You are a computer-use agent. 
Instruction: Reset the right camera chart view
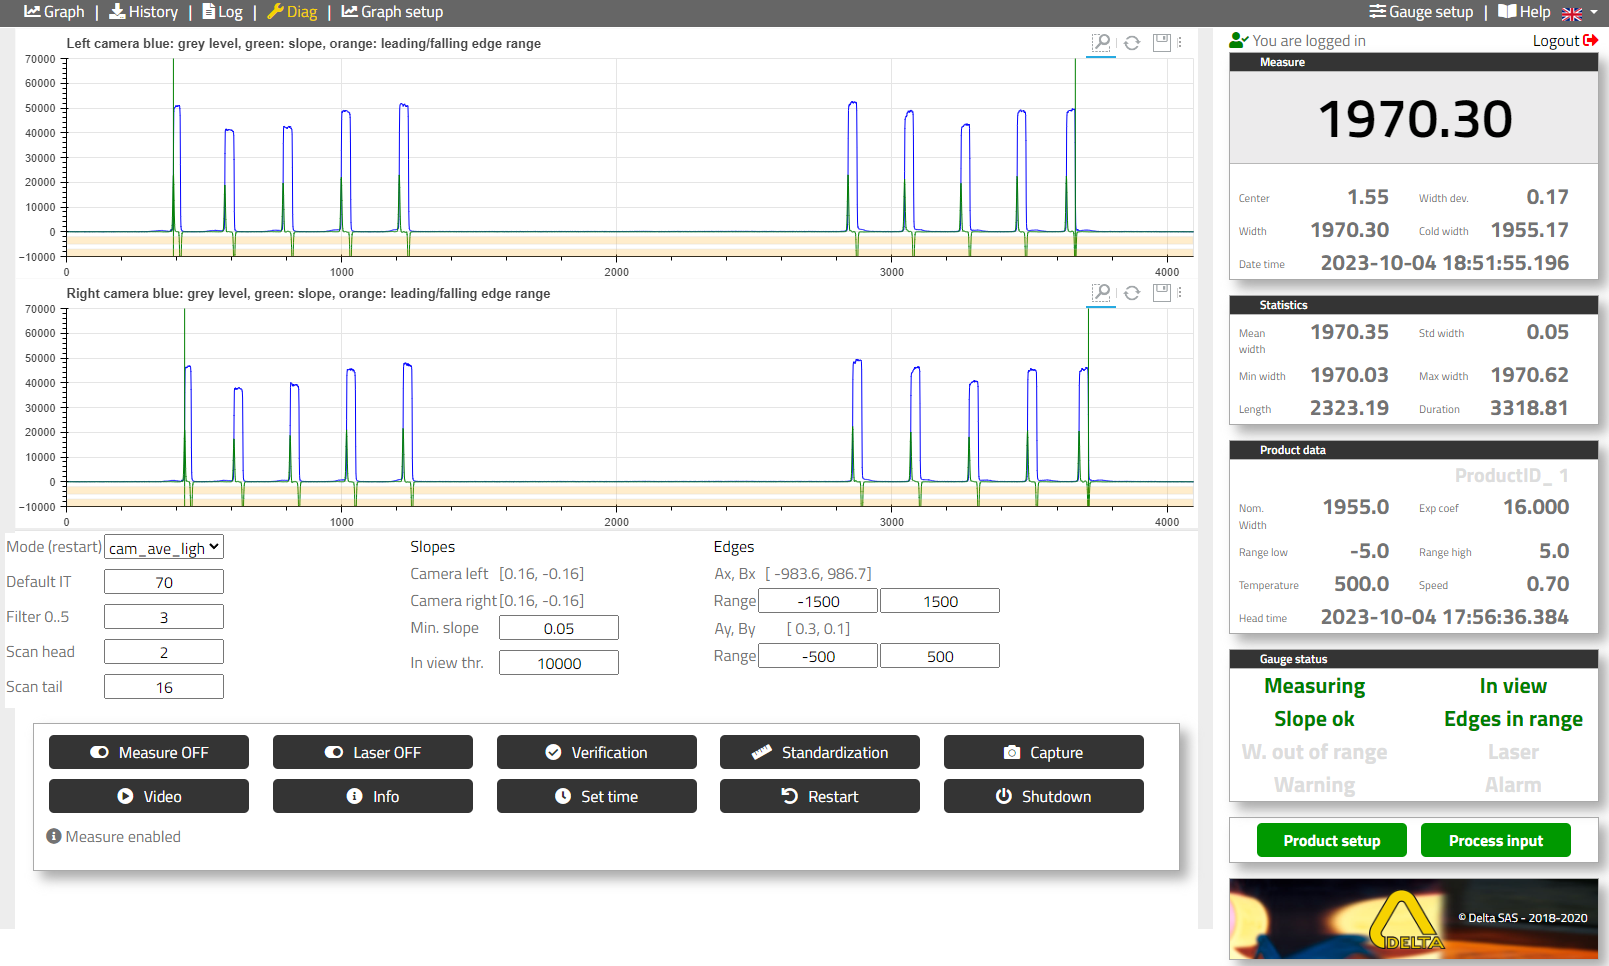point(1132,293)
